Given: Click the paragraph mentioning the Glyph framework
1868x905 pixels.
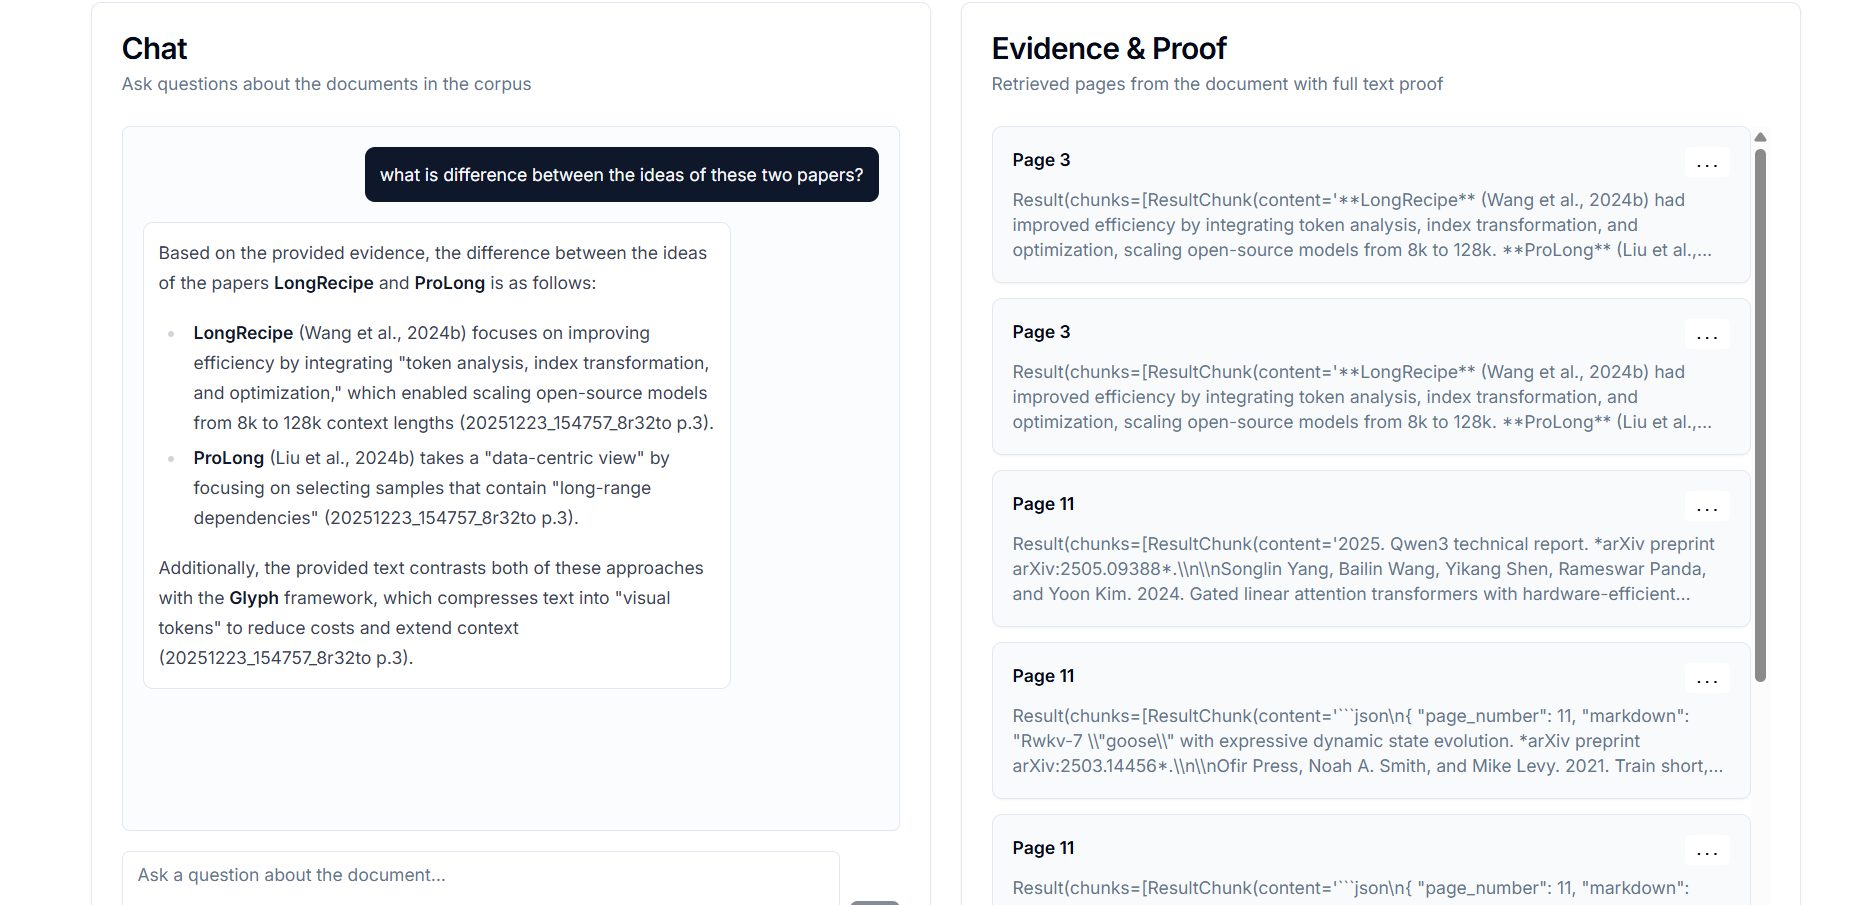Looking at the screenshot, I should click(x=431, y=613).
